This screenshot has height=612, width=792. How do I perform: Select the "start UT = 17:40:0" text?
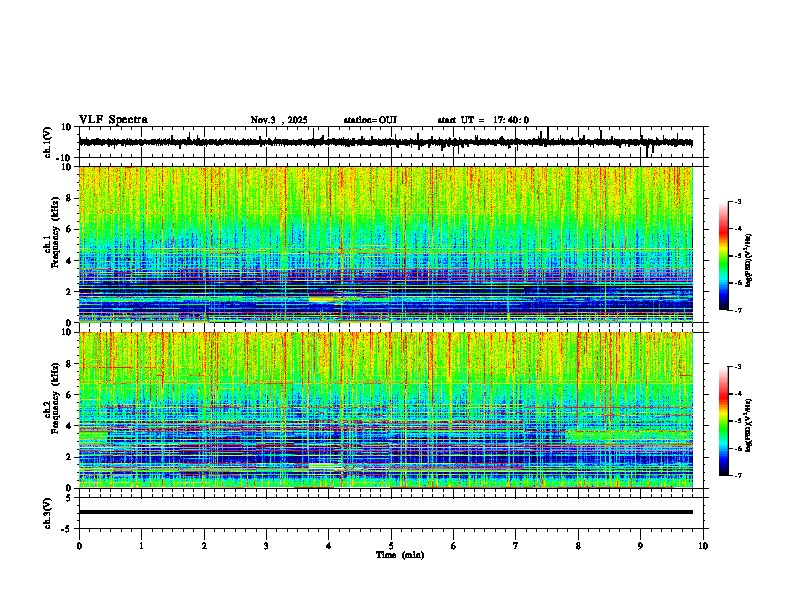(x=483, y=120)
